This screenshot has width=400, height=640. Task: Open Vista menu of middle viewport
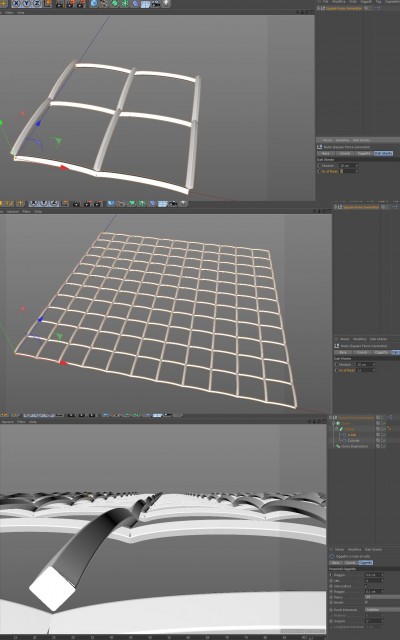(x=38, y=212)
